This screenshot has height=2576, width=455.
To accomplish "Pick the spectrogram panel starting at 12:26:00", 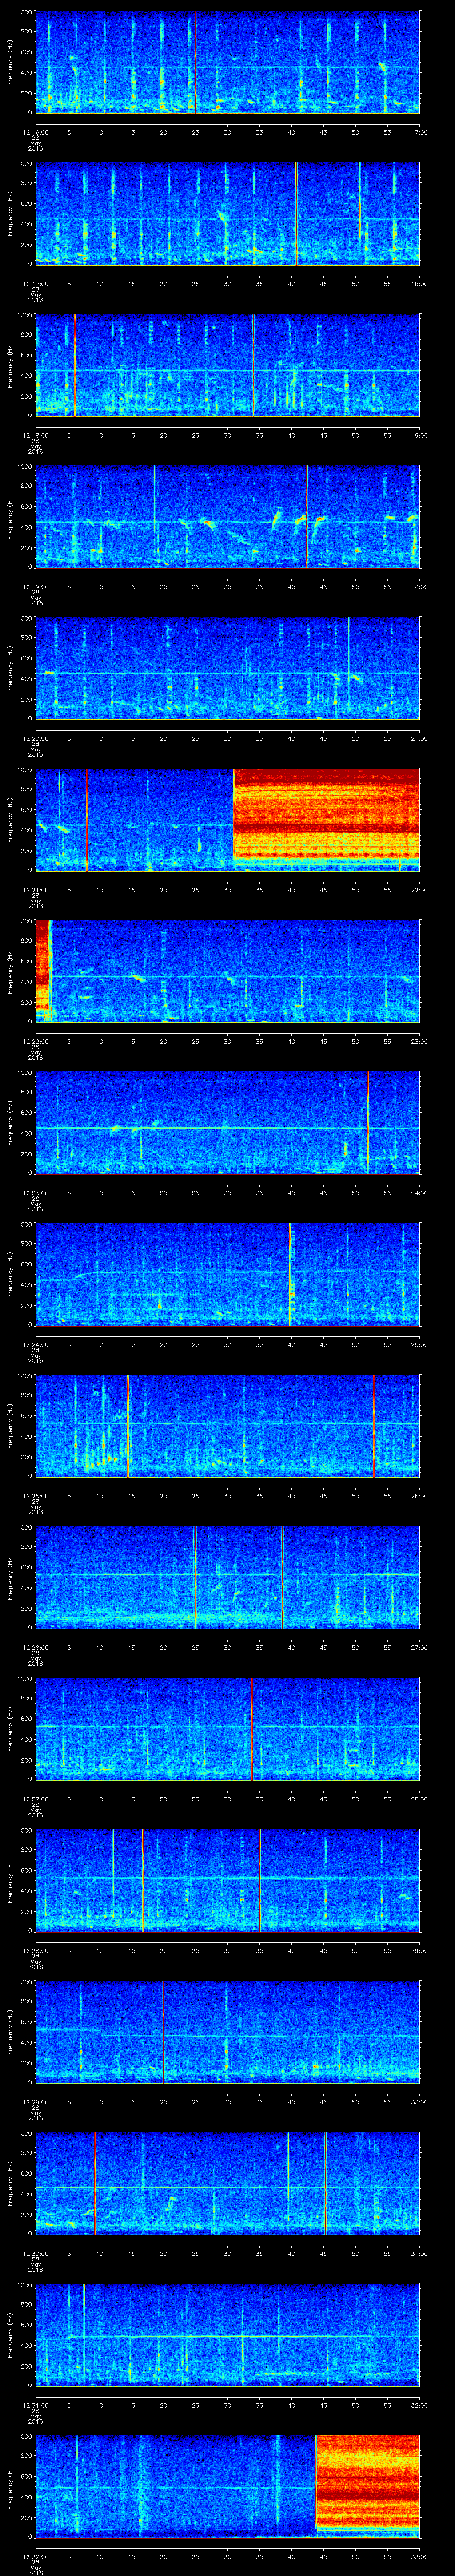I will pyautogui.click(x=227, y=1577).
